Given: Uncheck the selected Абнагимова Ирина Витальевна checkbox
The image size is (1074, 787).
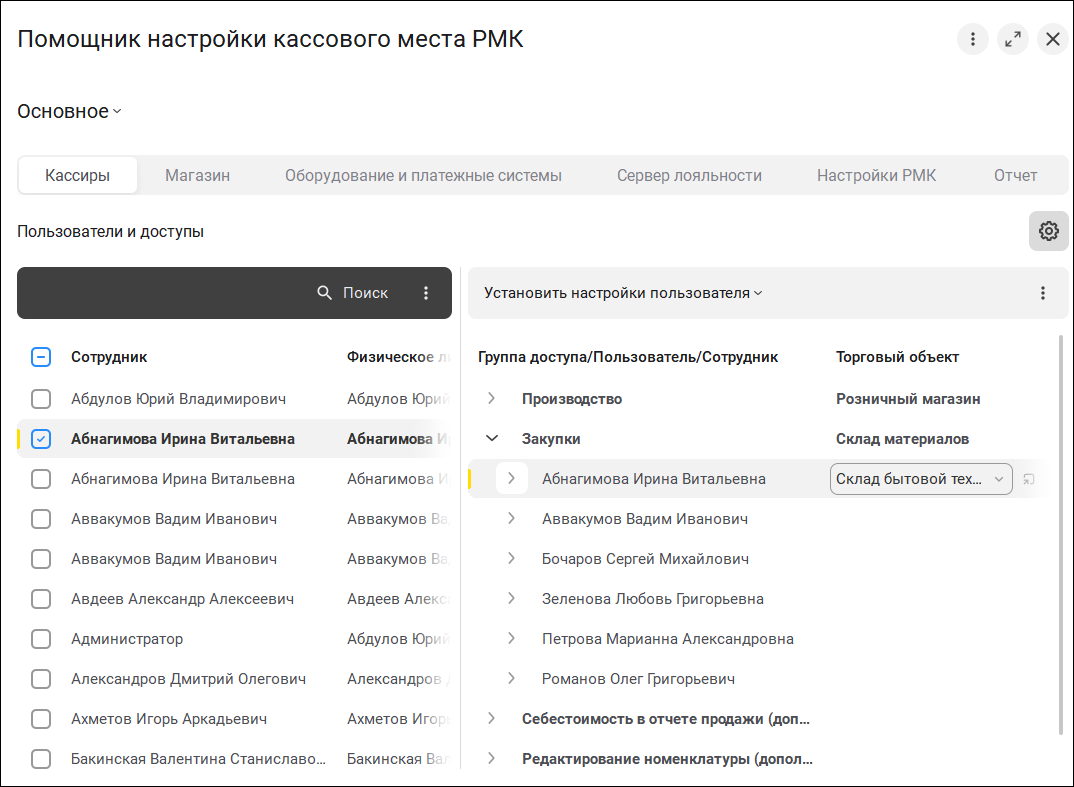Looking at the screenshot, I should 41,439.
